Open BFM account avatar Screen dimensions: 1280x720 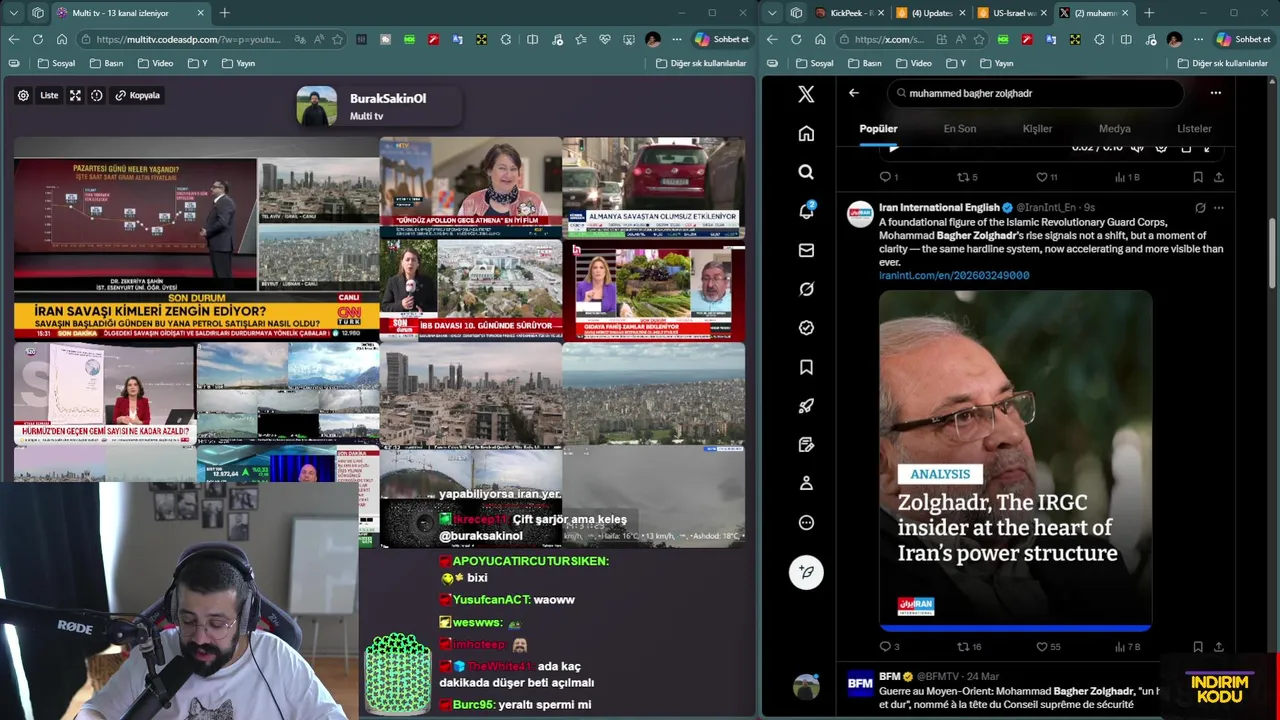[x=860, y=684]
